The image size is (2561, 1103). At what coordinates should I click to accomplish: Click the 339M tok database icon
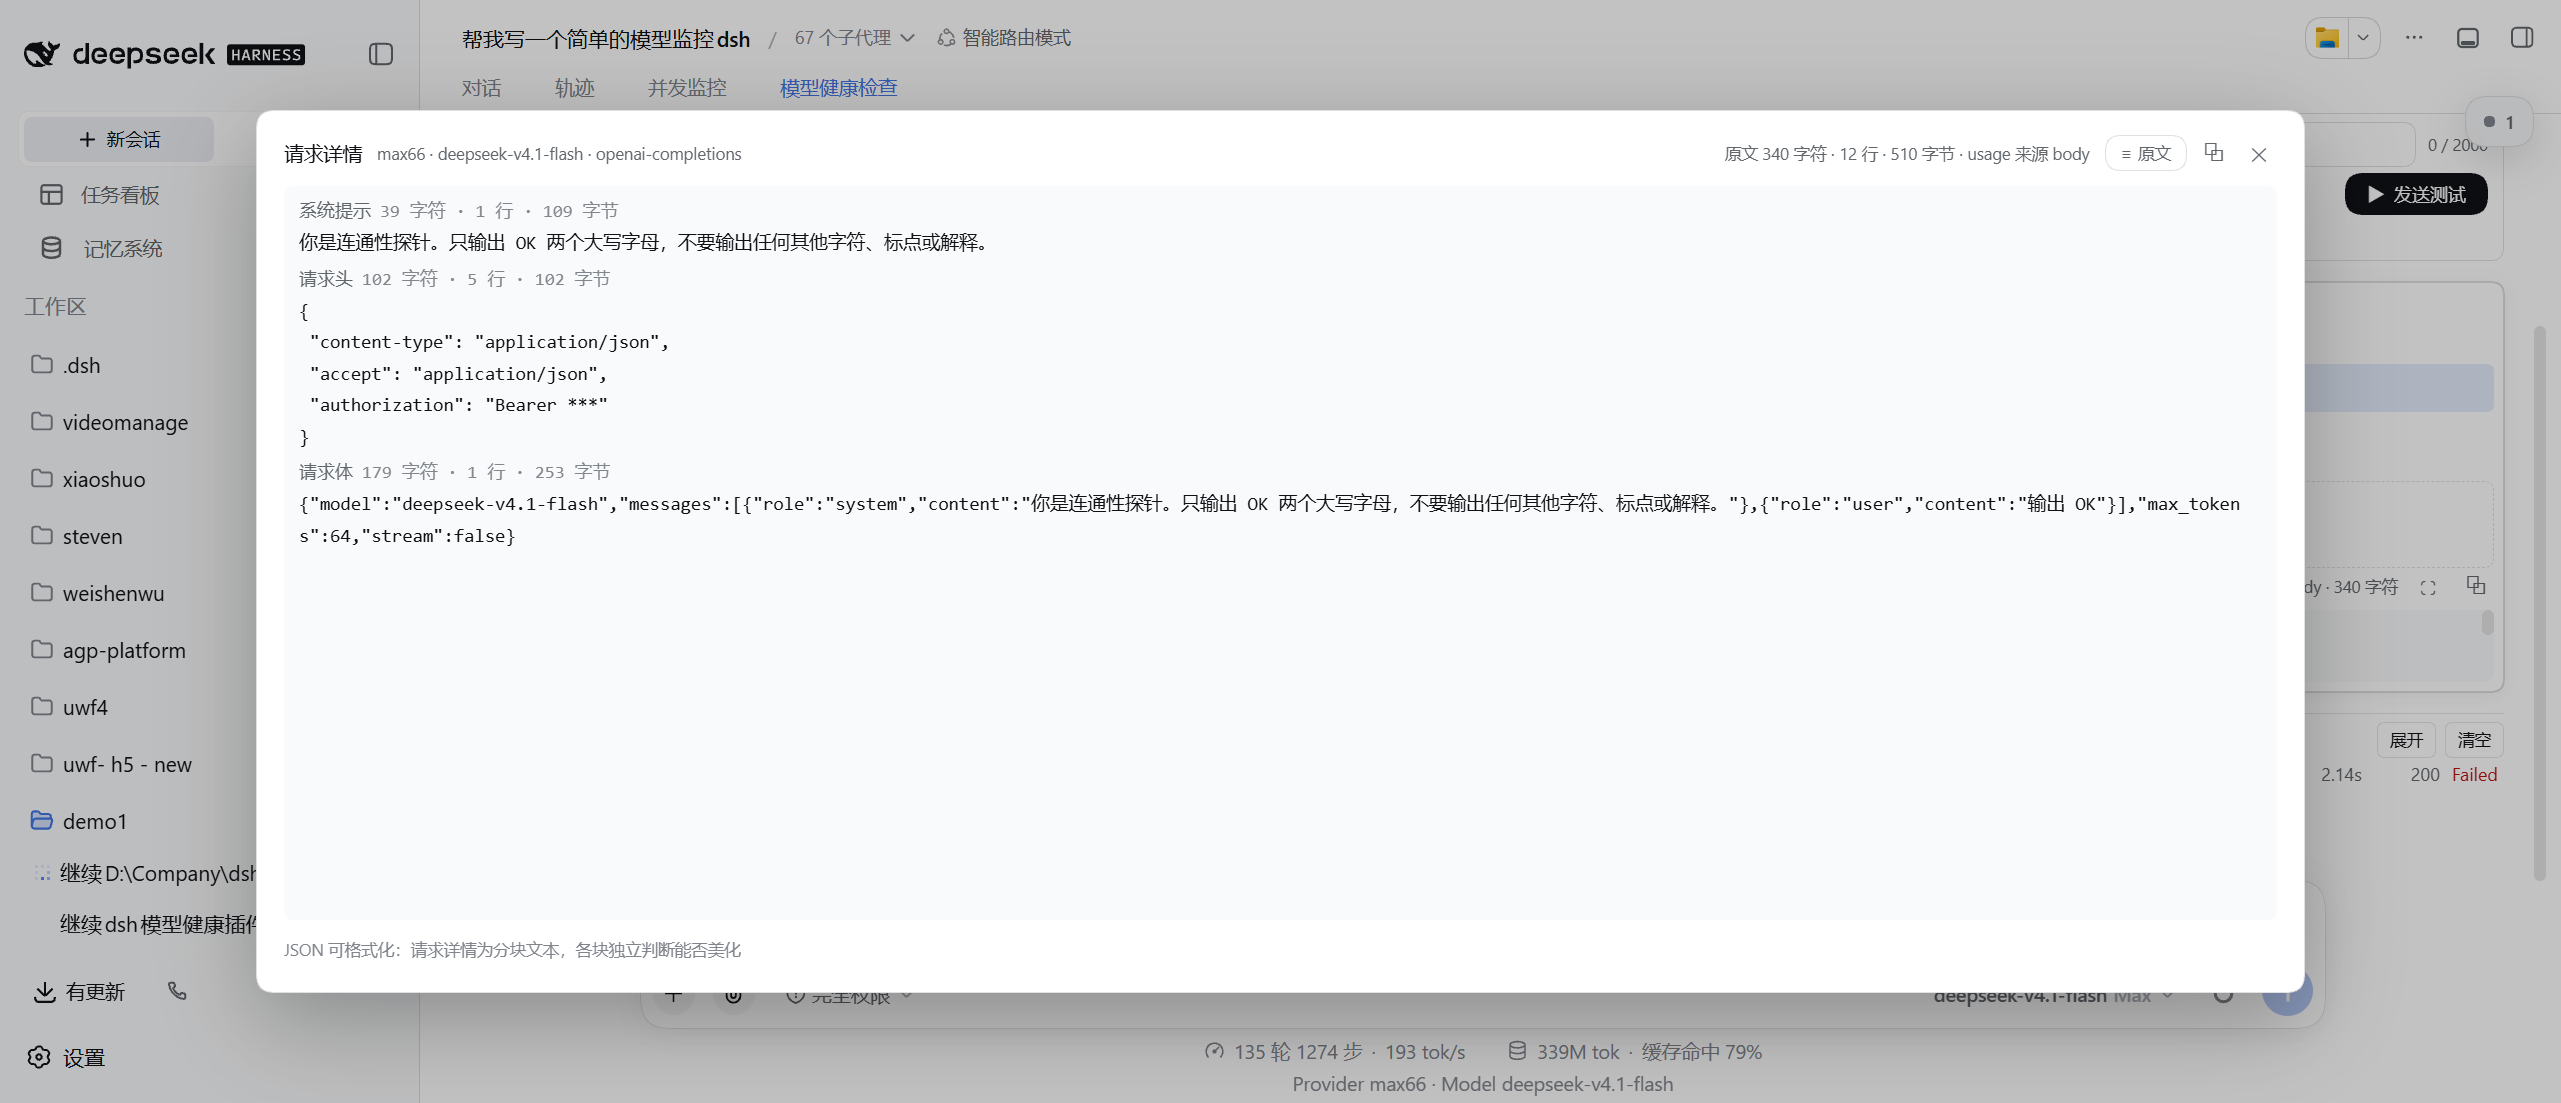pyautogui.click(x=1517, y=1051)
